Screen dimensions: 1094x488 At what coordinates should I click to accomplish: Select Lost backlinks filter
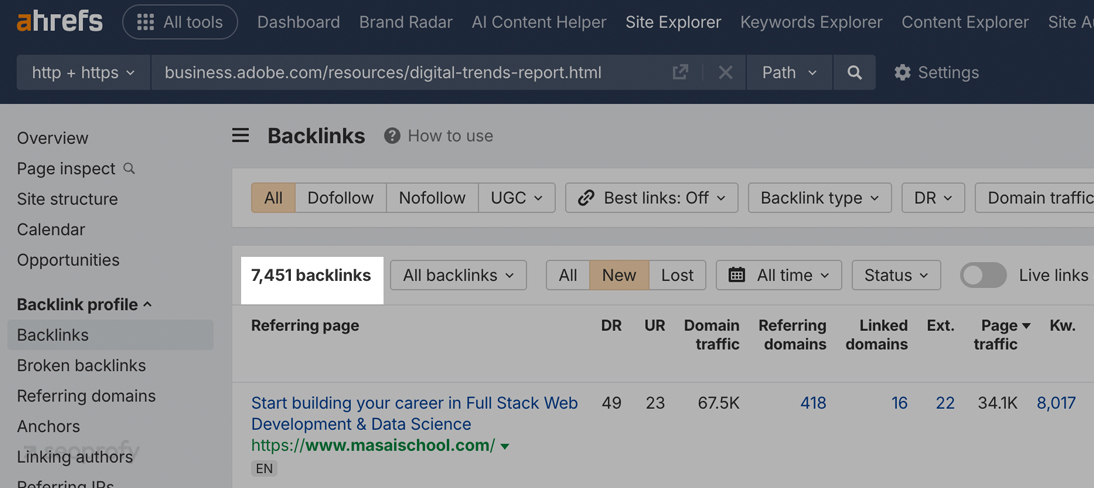pos(677,275)
